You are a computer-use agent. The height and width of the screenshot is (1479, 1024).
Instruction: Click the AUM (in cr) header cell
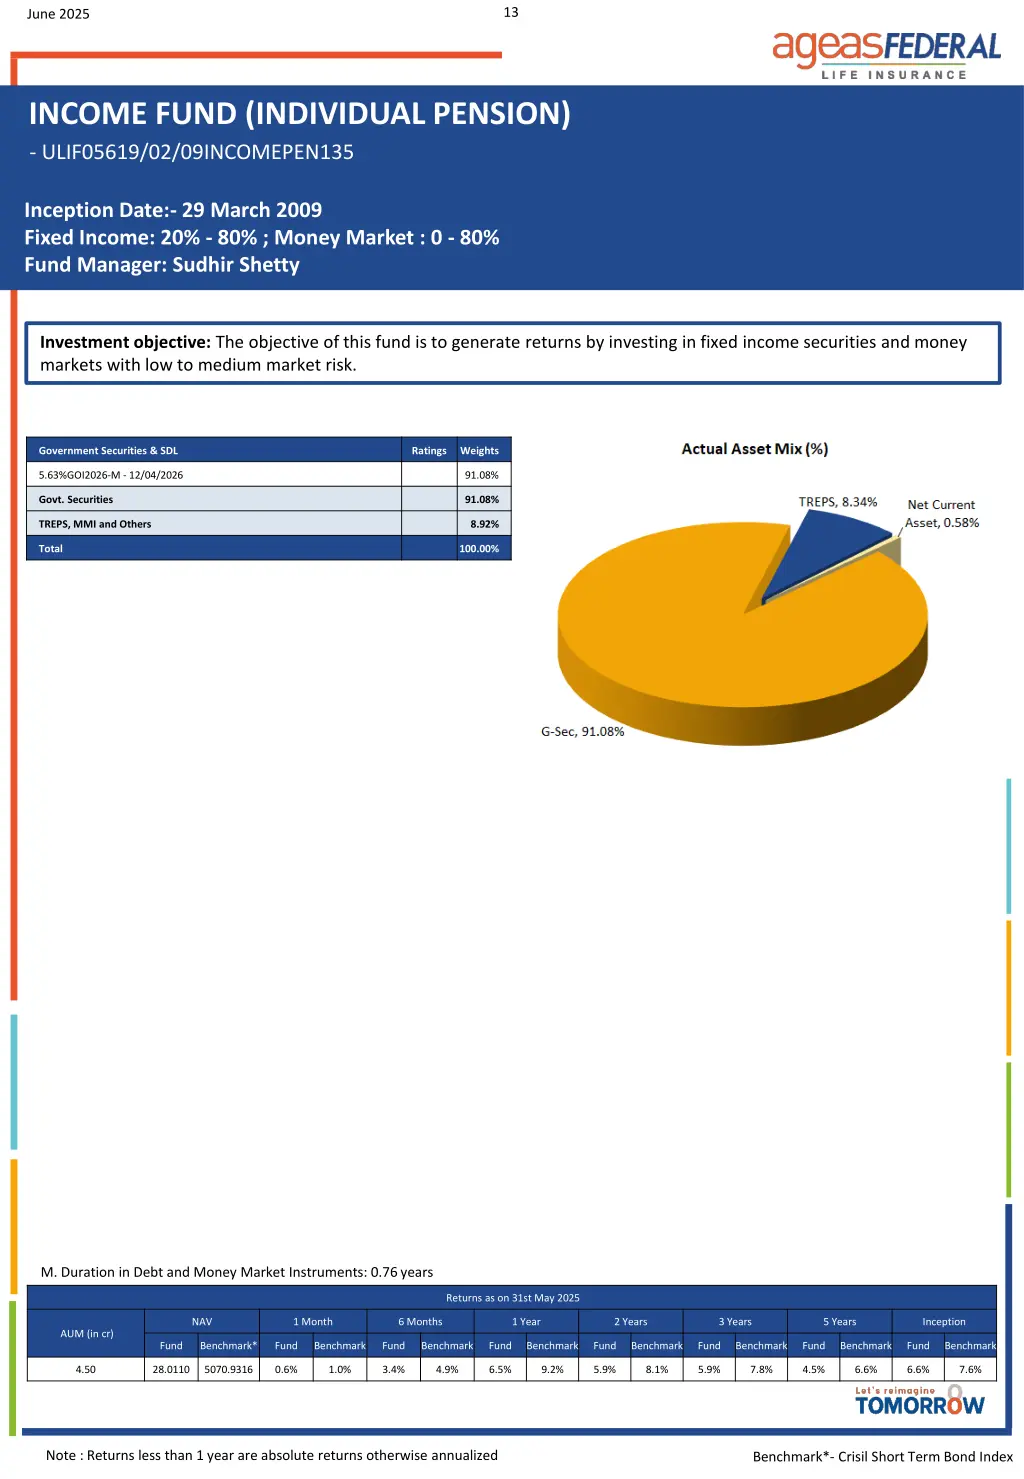click(87, 1334)
